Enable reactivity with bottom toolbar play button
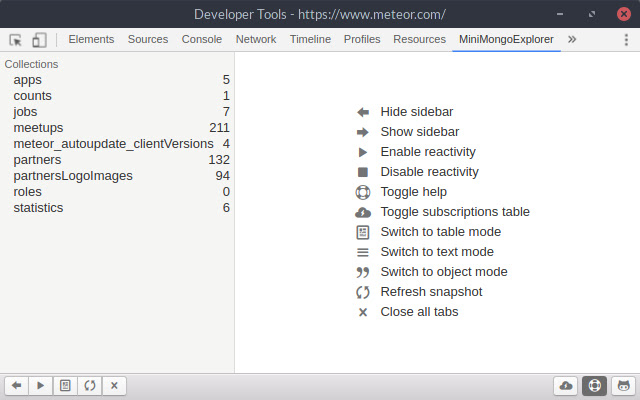 coord(40,386)
